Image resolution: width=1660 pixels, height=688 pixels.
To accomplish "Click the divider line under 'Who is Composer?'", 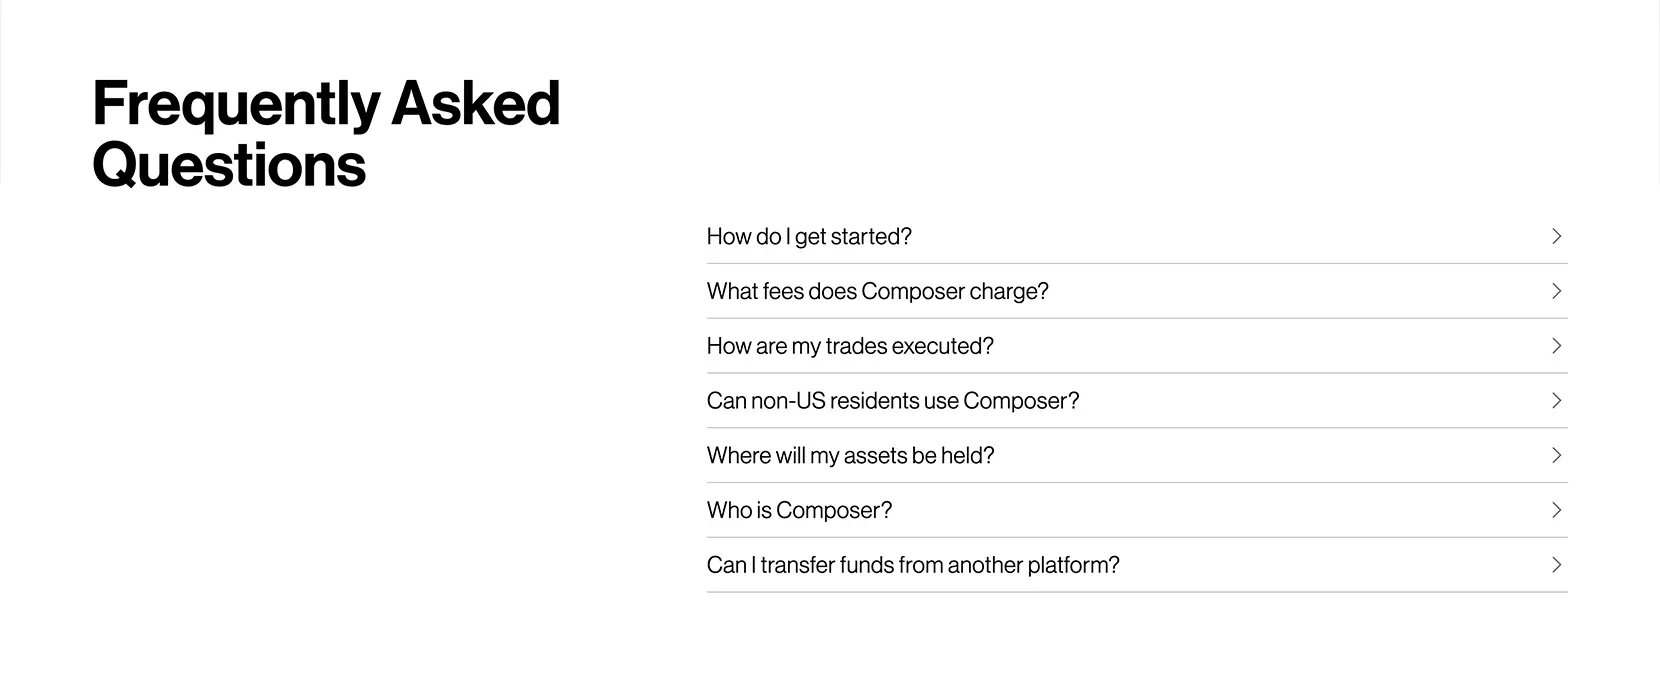I will coord(1137,537).
